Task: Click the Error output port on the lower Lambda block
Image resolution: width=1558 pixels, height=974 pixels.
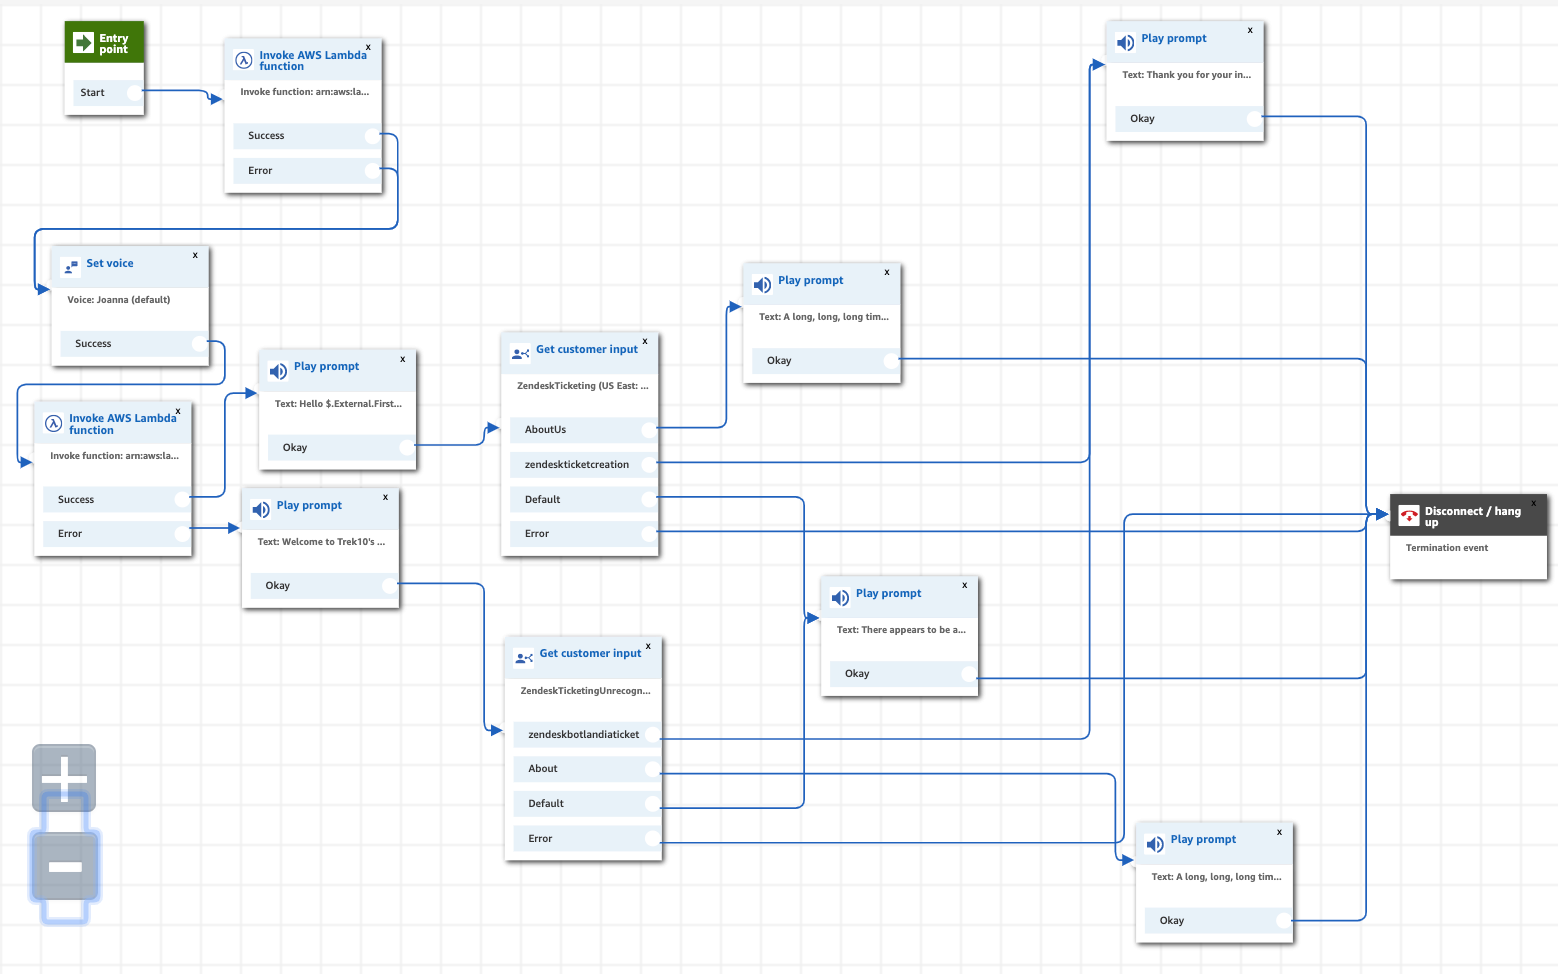Action: click(x=183, y=533)
